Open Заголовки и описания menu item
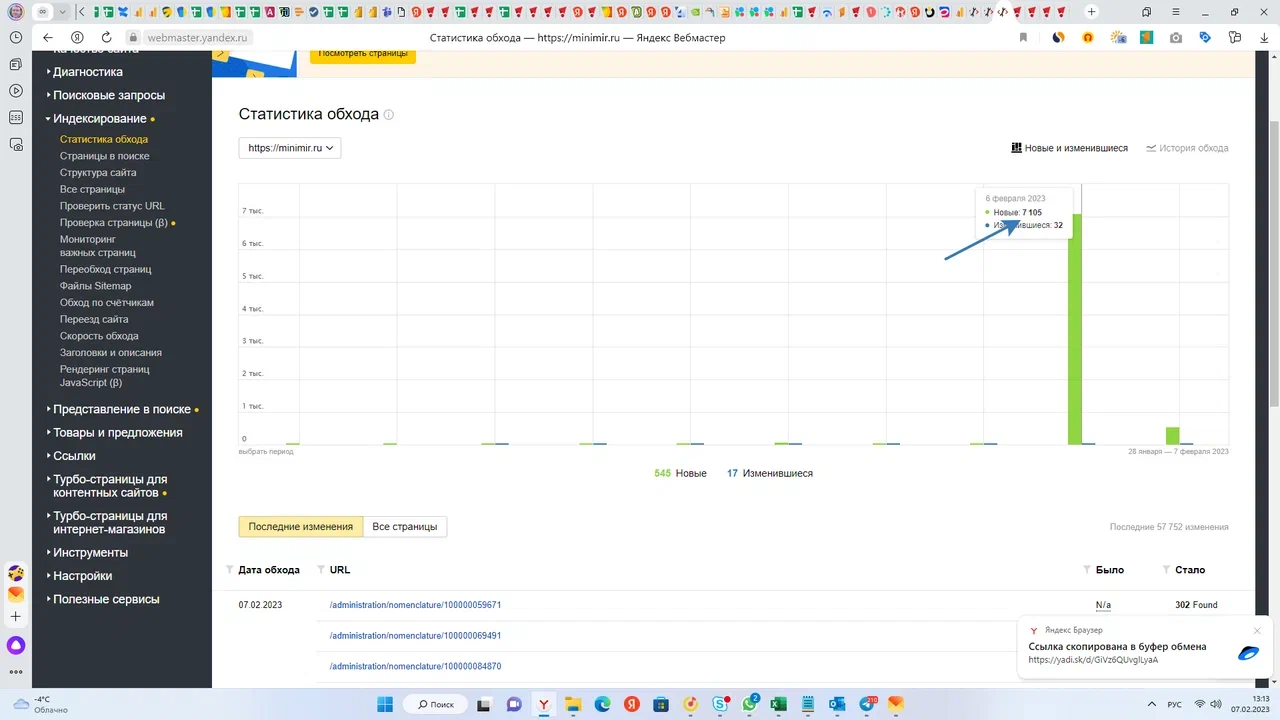The width and height of the screenshot is (1280, 720). pos(111,353)
